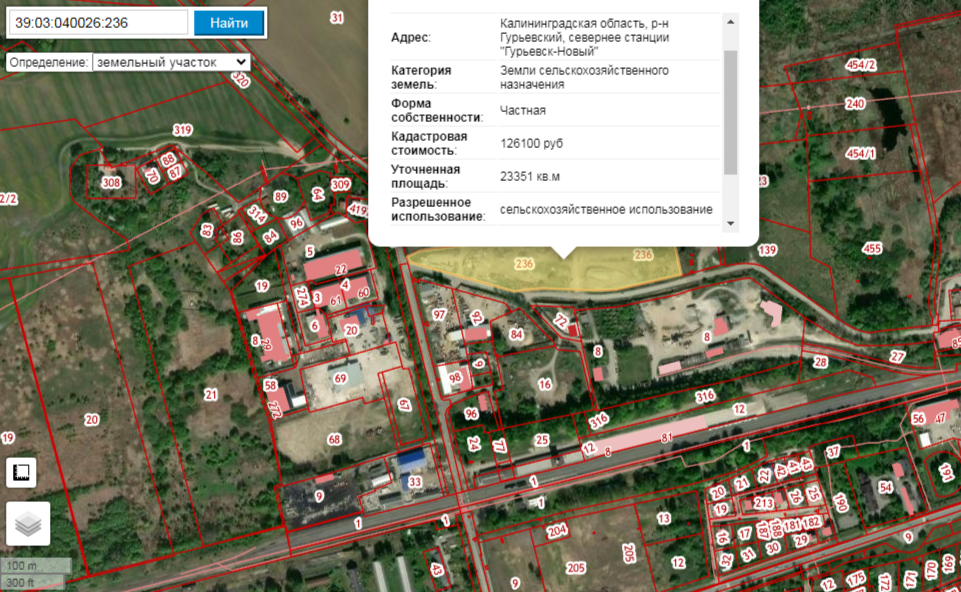
Task: Expand the 'земельный участок' dropdown
Action: (170, 62)
